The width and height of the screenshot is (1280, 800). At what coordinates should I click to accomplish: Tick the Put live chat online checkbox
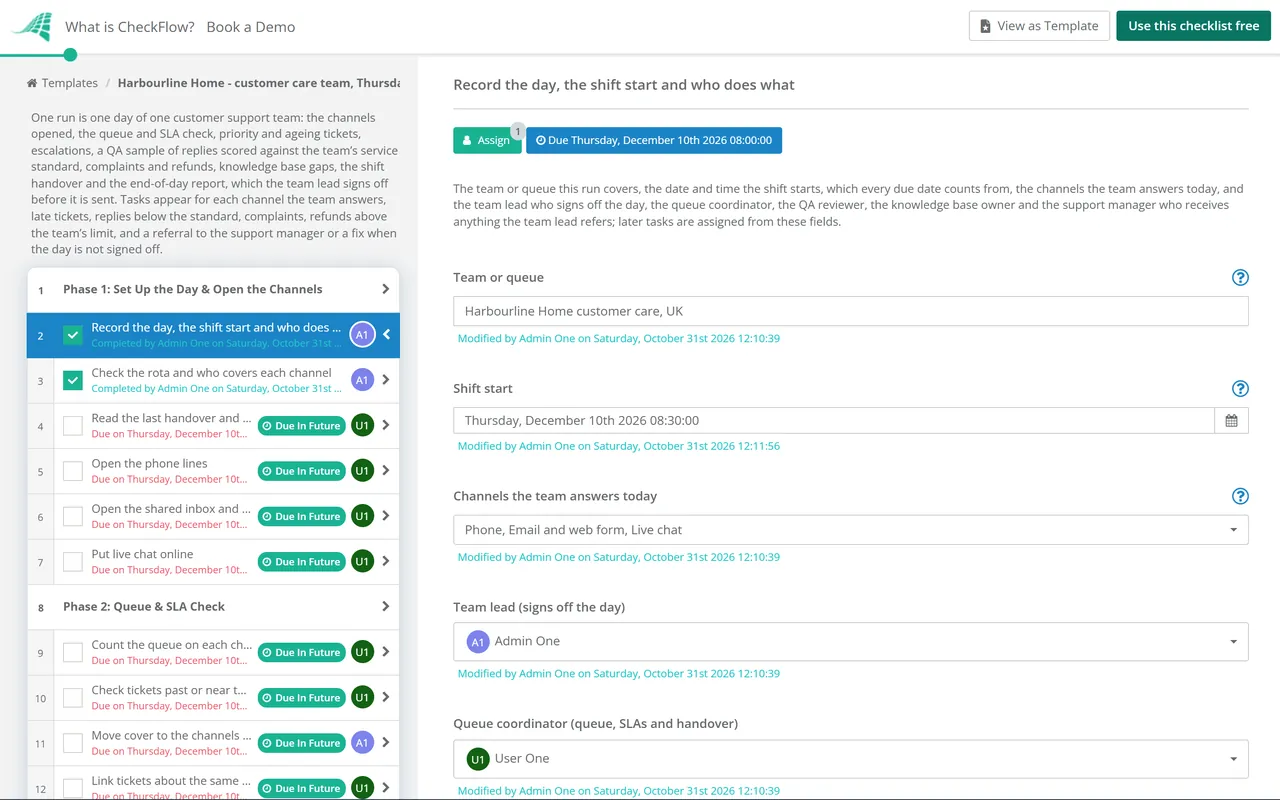(73, 562)
